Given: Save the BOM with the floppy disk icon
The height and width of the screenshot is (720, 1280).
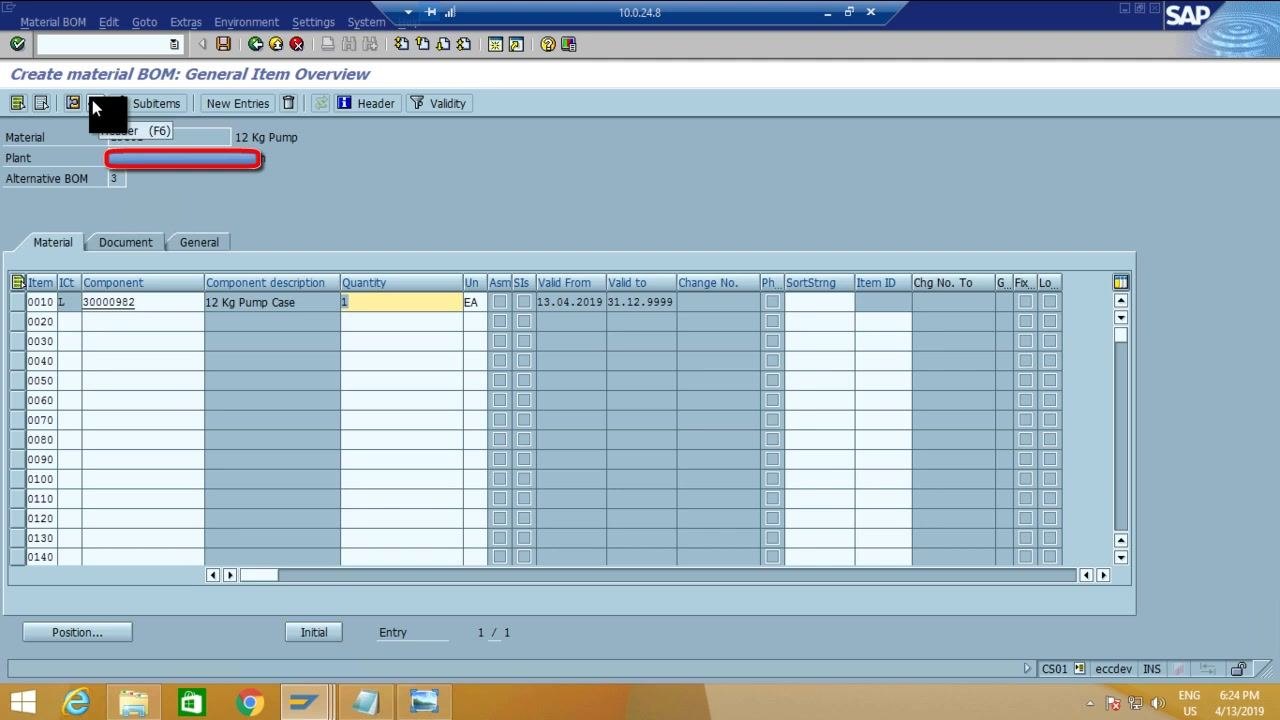Looking at the screenshot, I should click(x=224, y=44).
